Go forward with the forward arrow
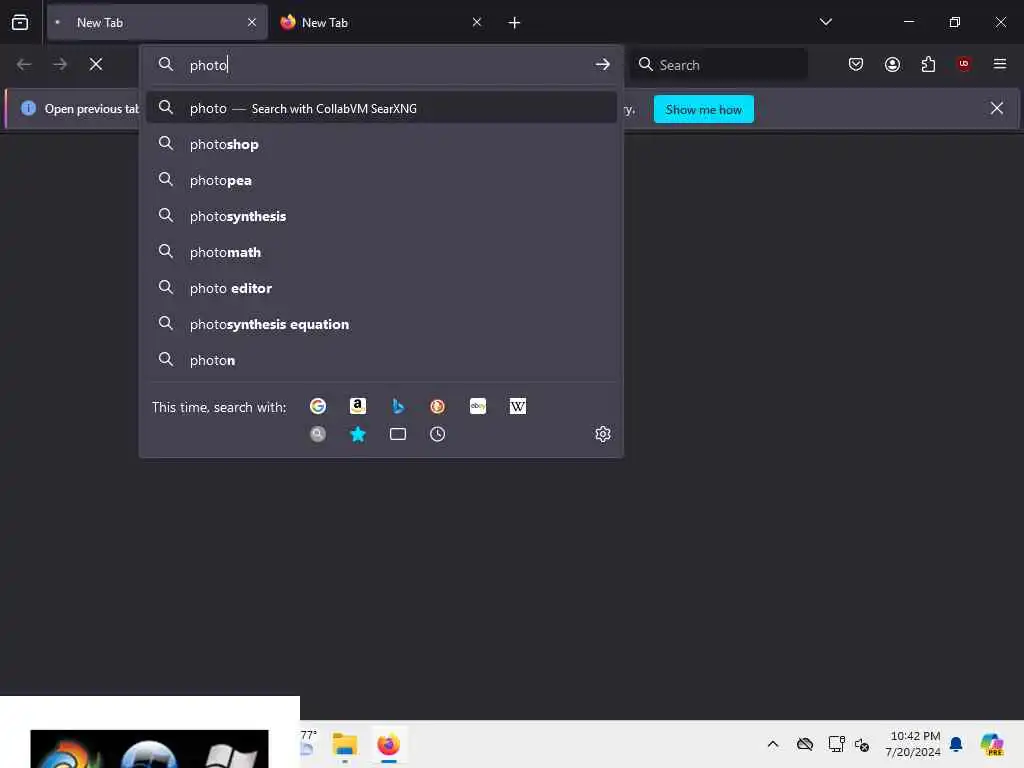The height and width of the screenshot is (768, 1024). pyautogui.click(x=60, y=64)
